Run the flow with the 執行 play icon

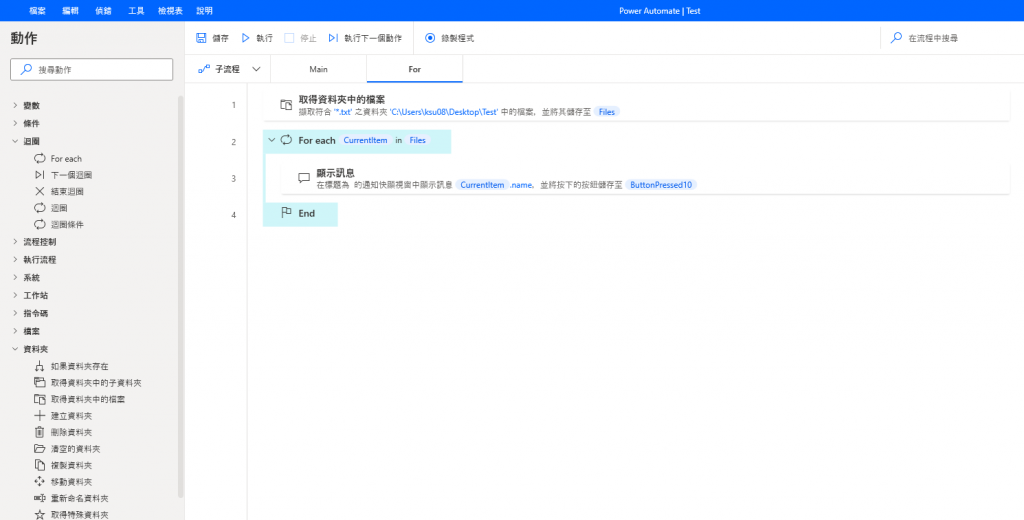click(246, 38)
